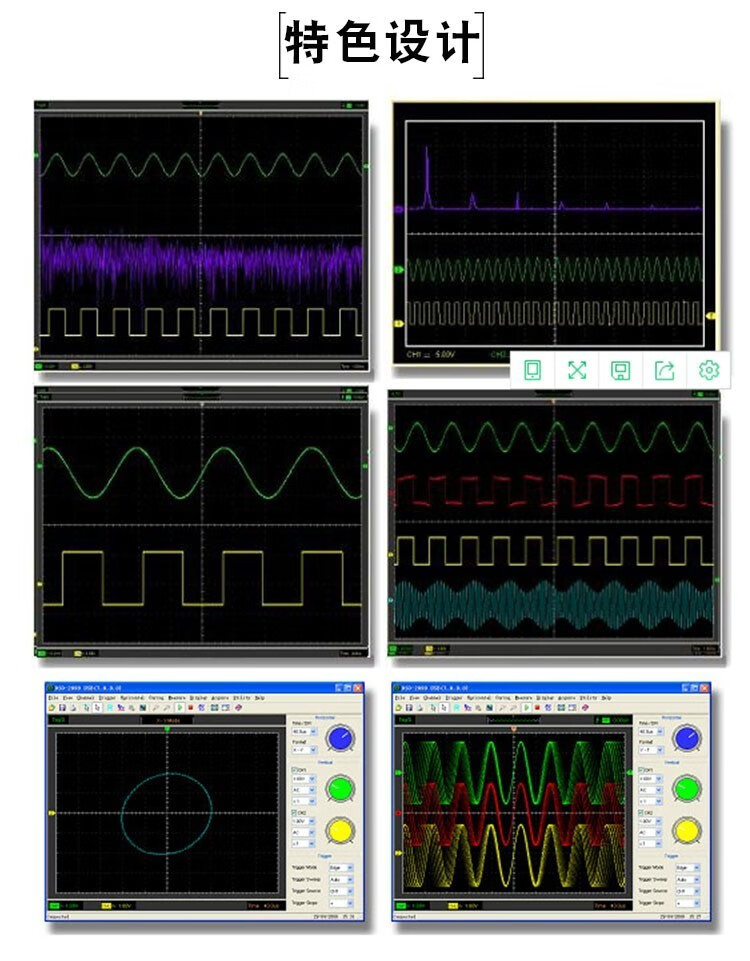This screenshot has width=750, height=961.
Task: Open the File menu in the ellipse scope window
Action: pyautogui.click(x=51, y=697)
